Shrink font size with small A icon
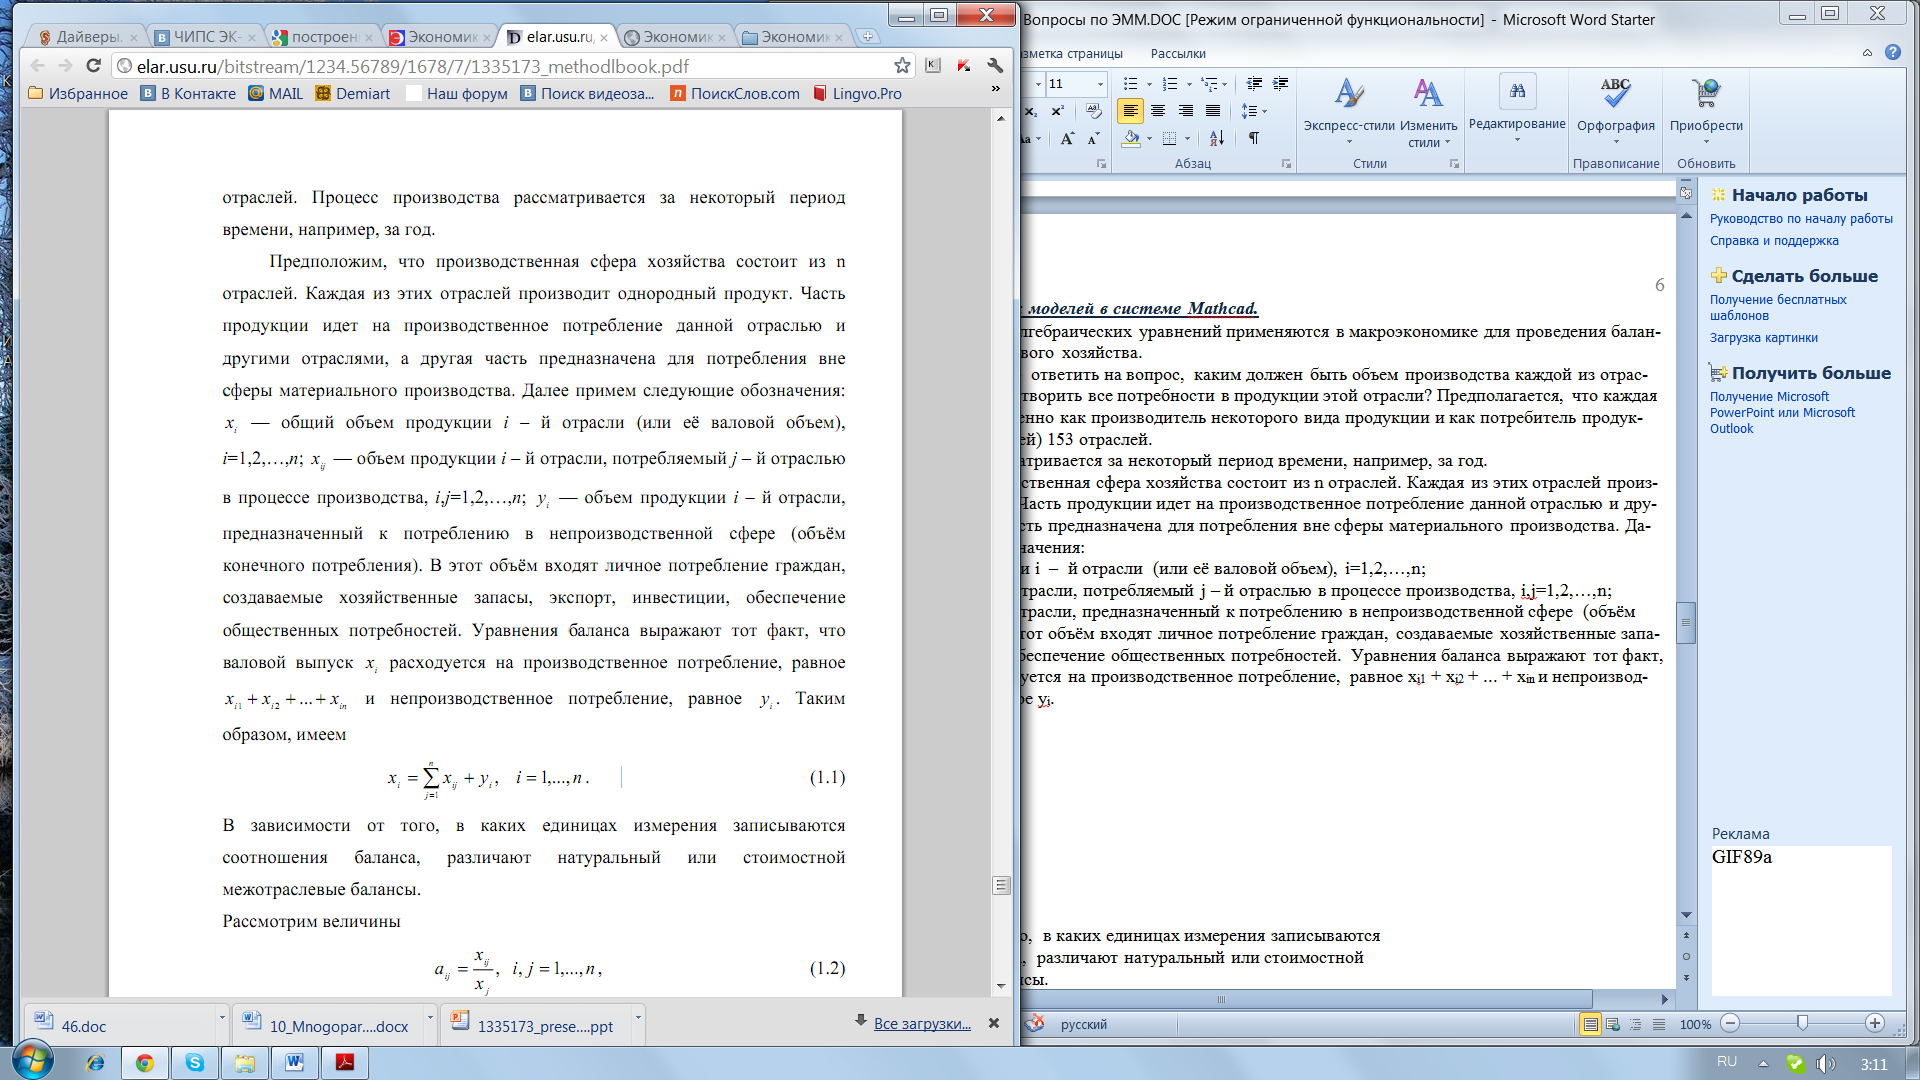The image size is (1920, 1080). click(x=1093, y=138)
